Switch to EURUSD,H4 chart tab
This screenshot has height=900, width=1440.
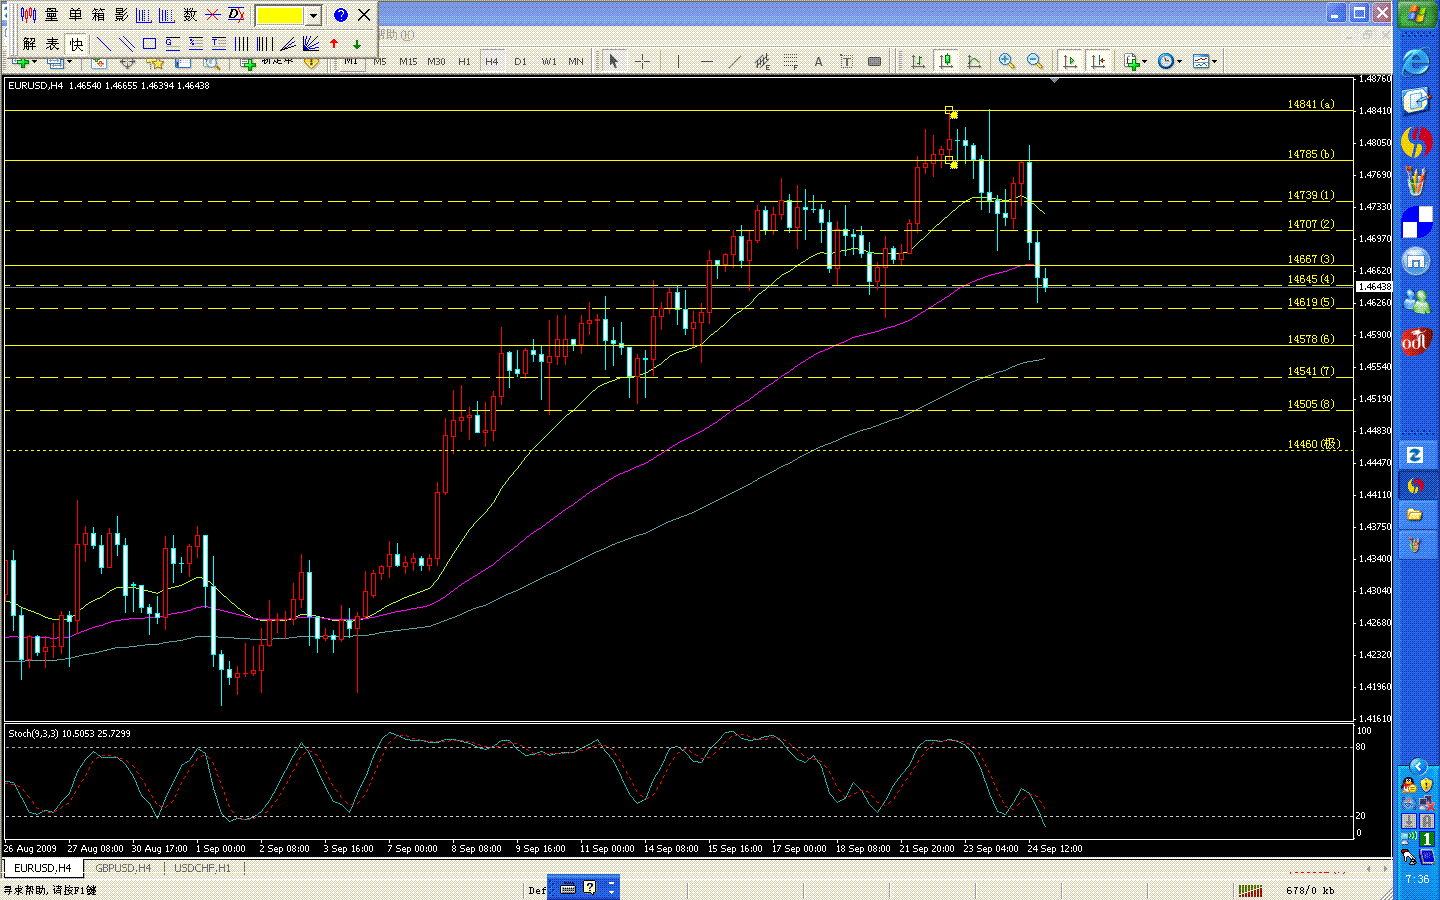click(x=43, y=868)
